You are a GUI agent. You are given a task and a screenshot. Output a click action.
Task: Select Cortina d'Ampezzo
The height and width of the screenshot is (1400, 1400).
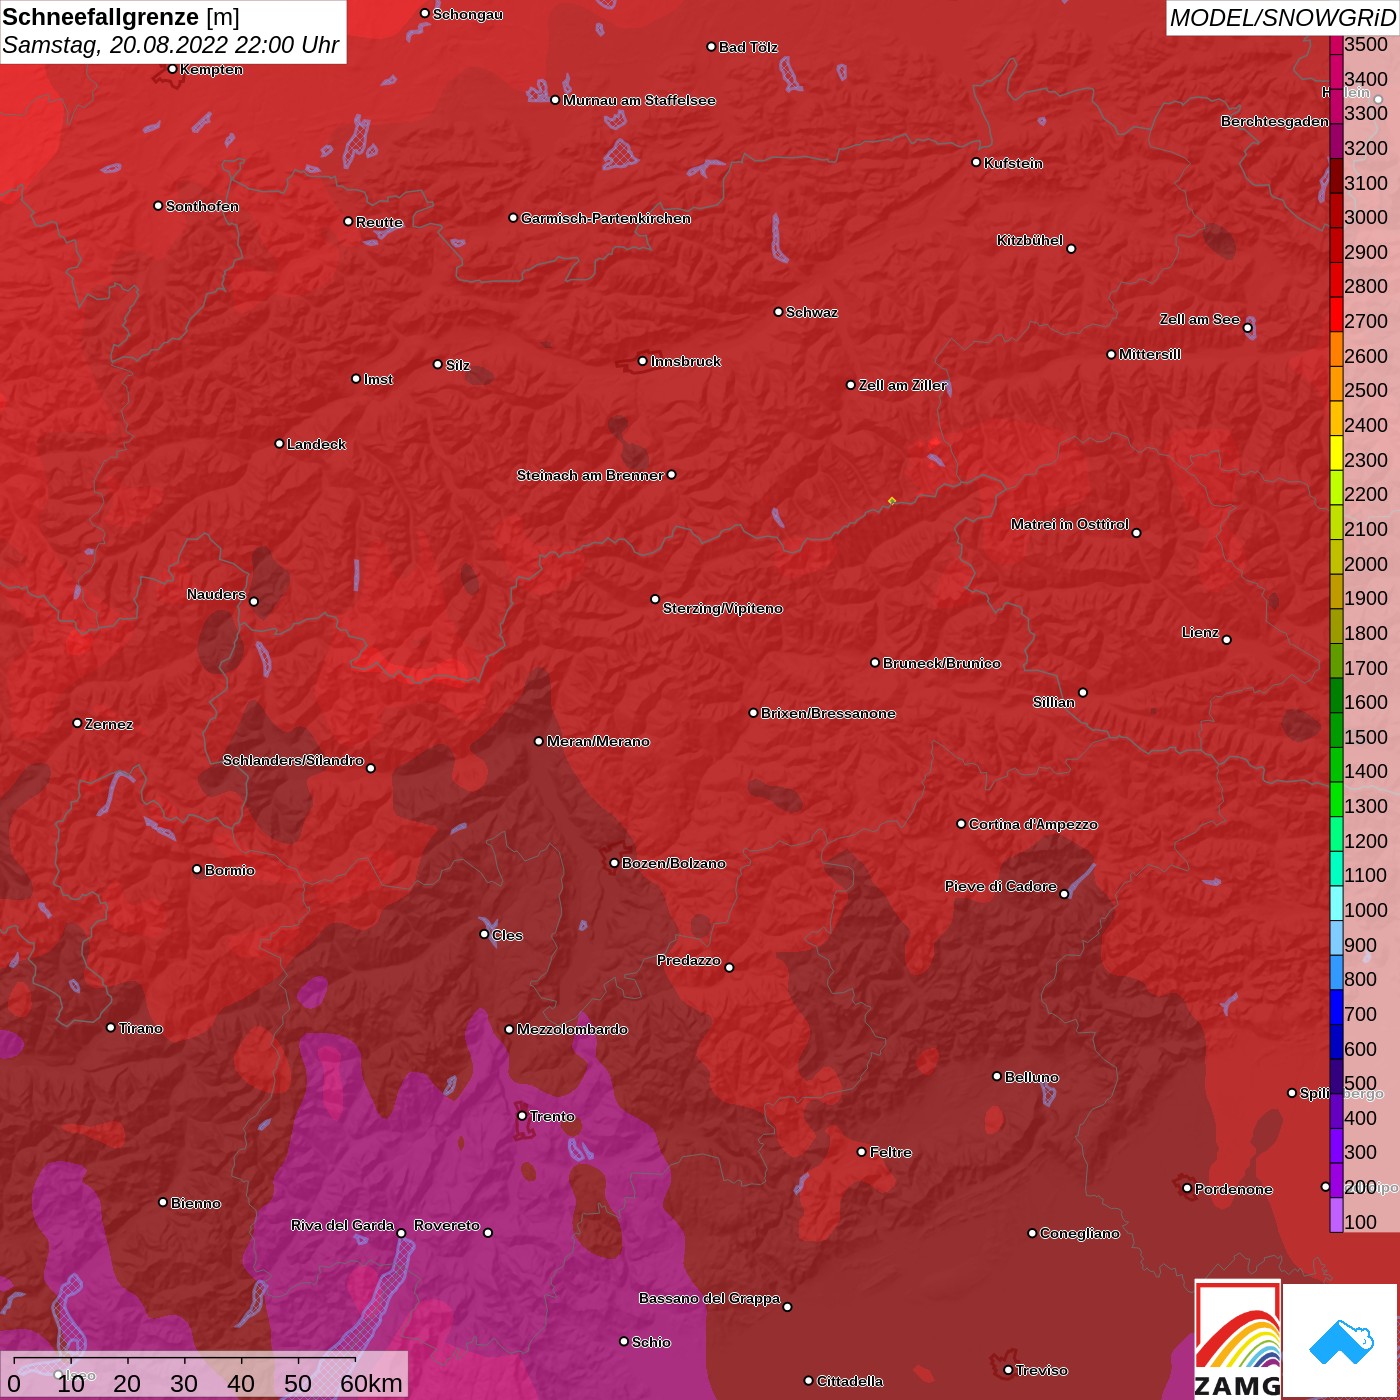coord(1033,824)
